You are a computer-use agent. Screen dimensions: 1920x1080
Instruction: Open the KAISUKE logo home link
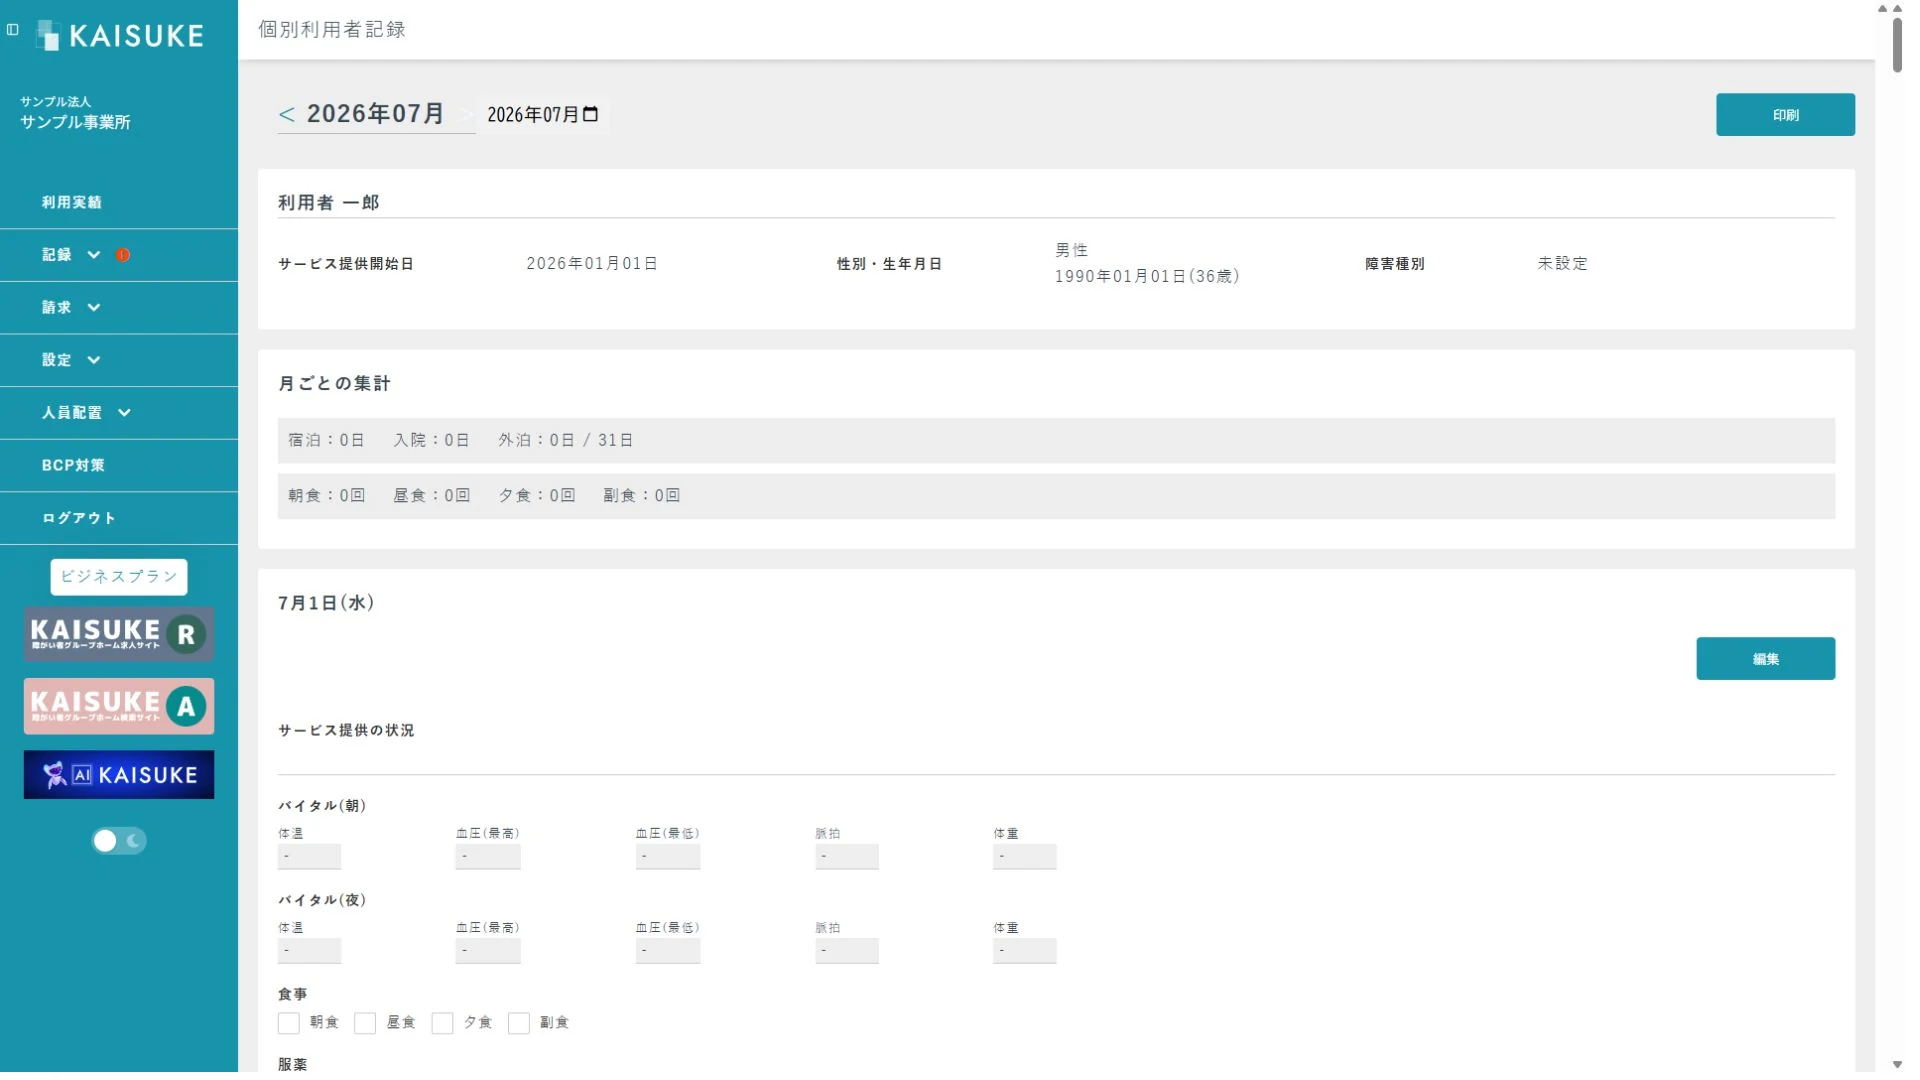click(120, 36)
